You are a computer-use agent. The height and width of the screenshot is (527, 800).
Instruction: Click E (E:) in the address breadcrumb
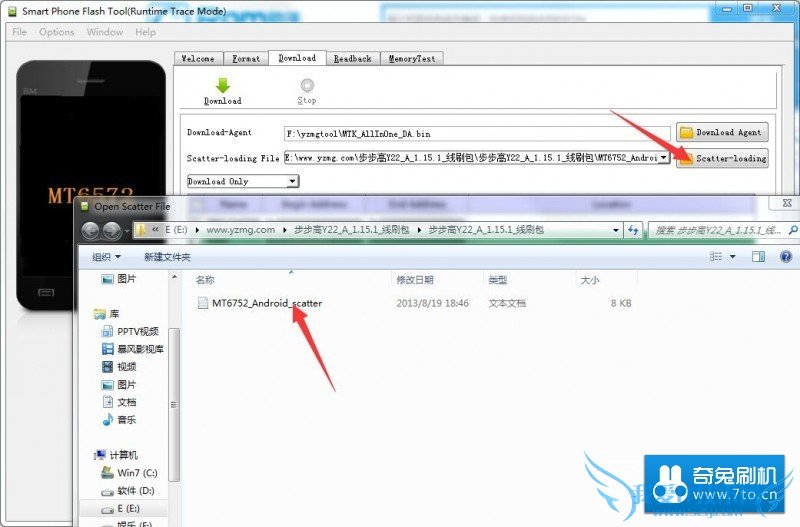tap(176, 230)
